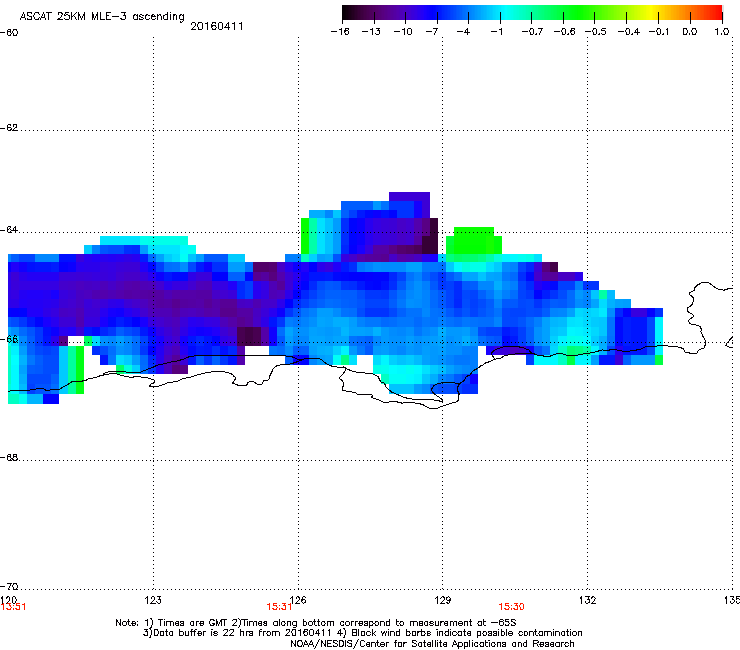Click the red time stamp 13:51
Screen dimensions: 740x650
pyautogui.click(x=13, y=607)
